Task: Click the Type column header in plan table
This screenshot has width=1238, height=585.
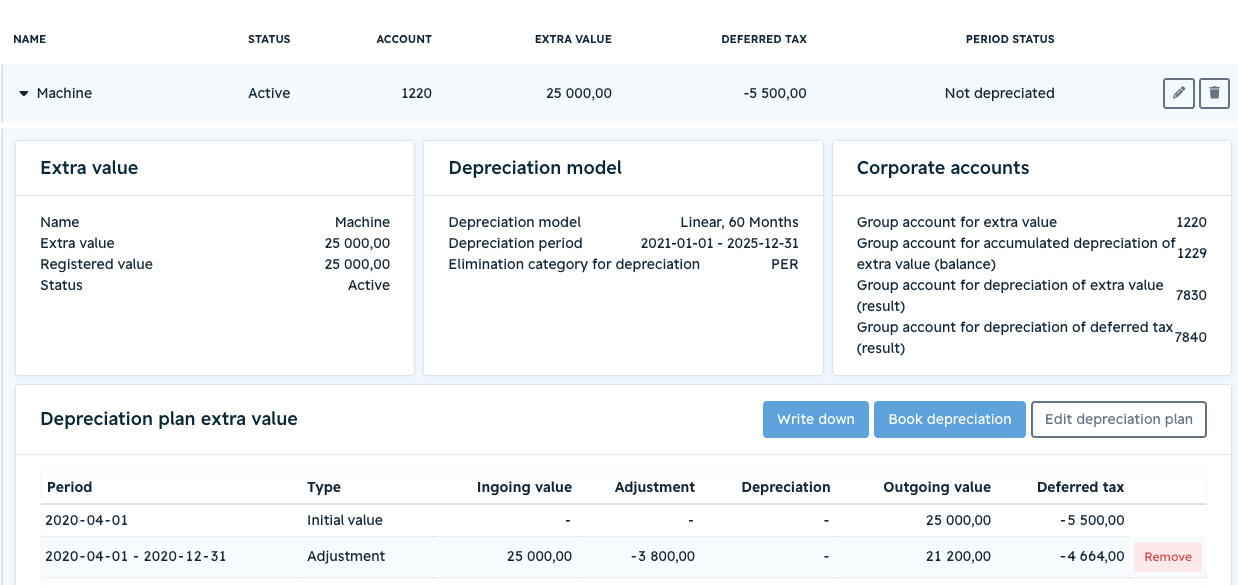Action: (x=324, y=487)
